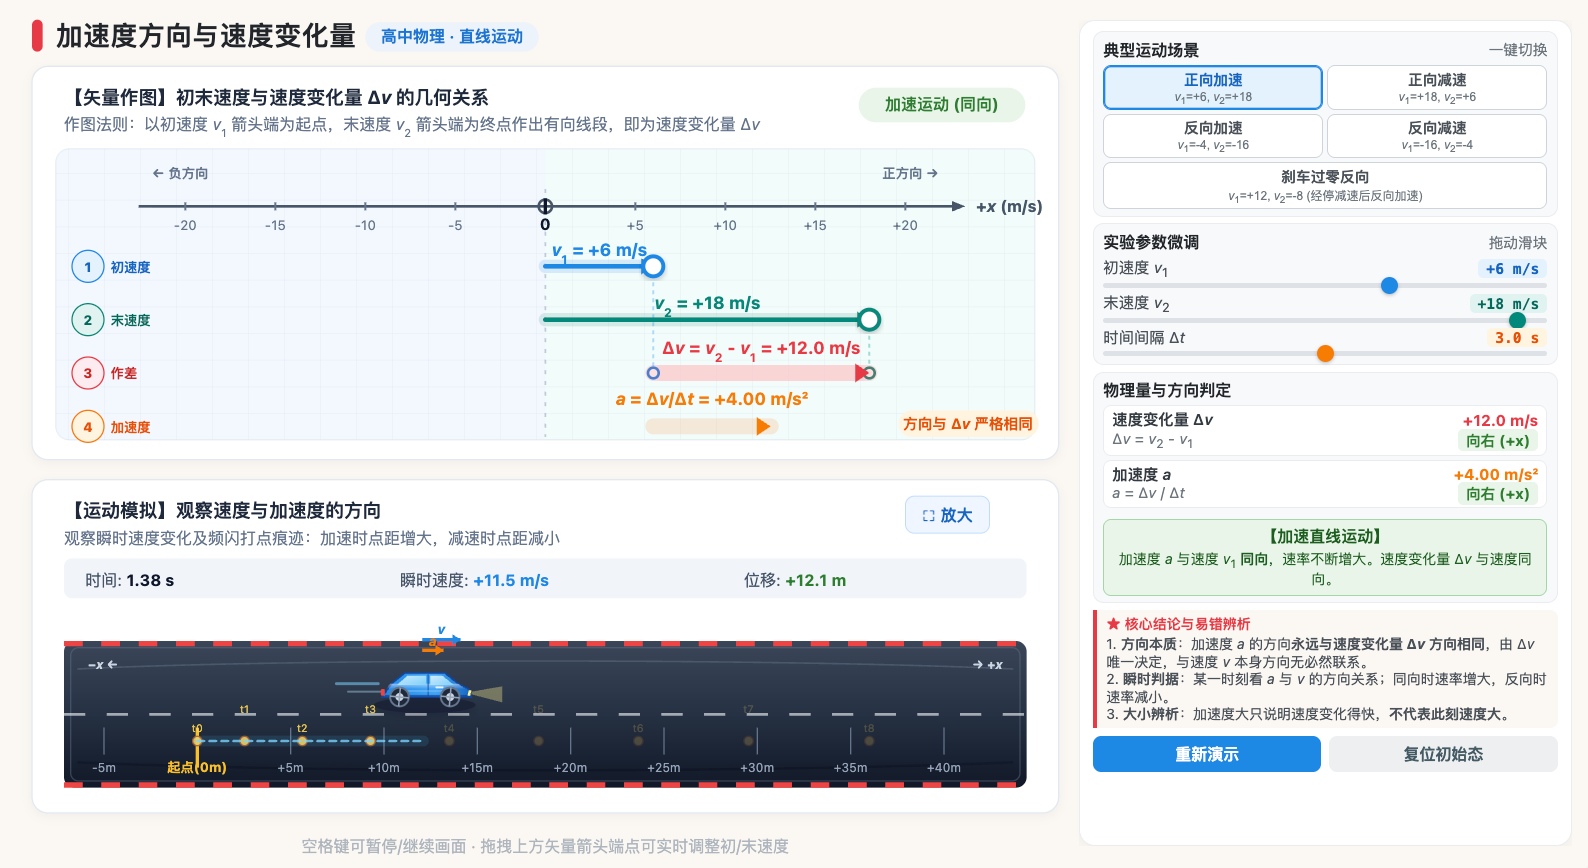Click the 拖动滑块 label

click(1517, 243)
